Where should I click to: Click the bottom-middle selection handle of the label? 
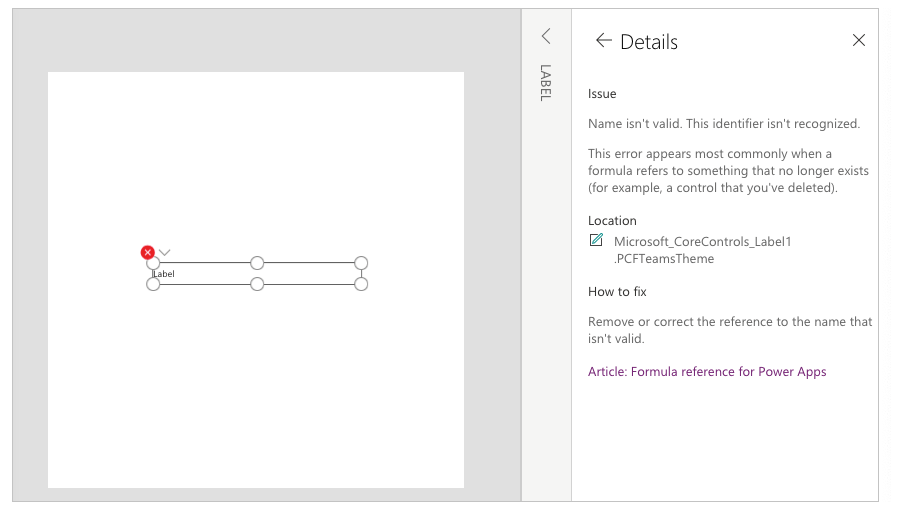click(257, 284)
